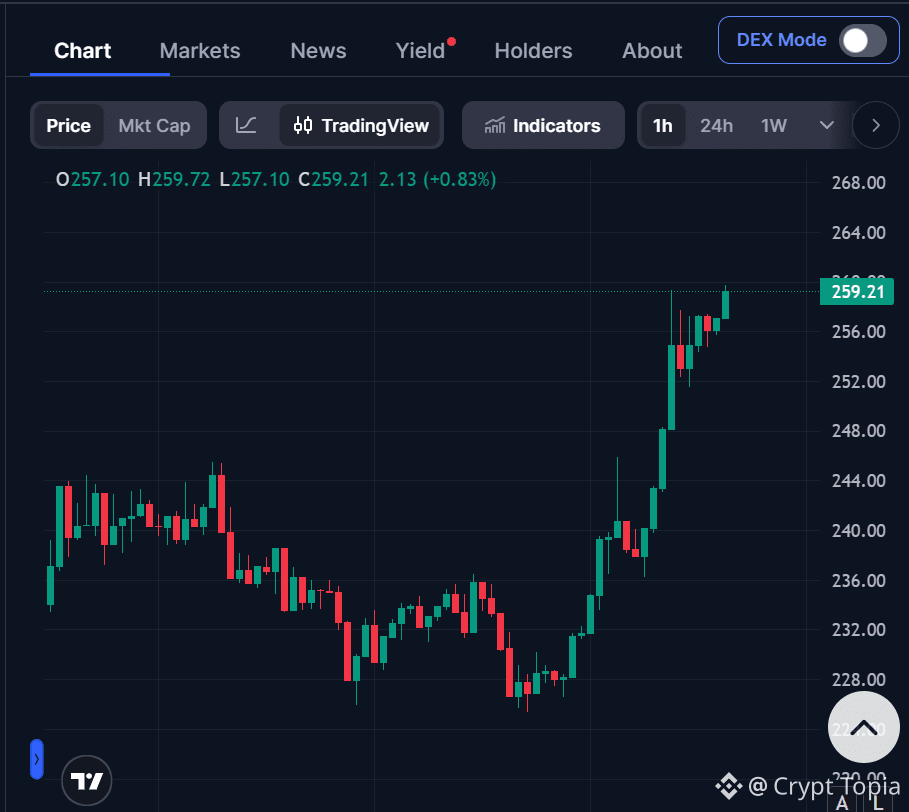The image size is (909, 812).
Task: Select the Price view option
Action: [x=68, y=126]
